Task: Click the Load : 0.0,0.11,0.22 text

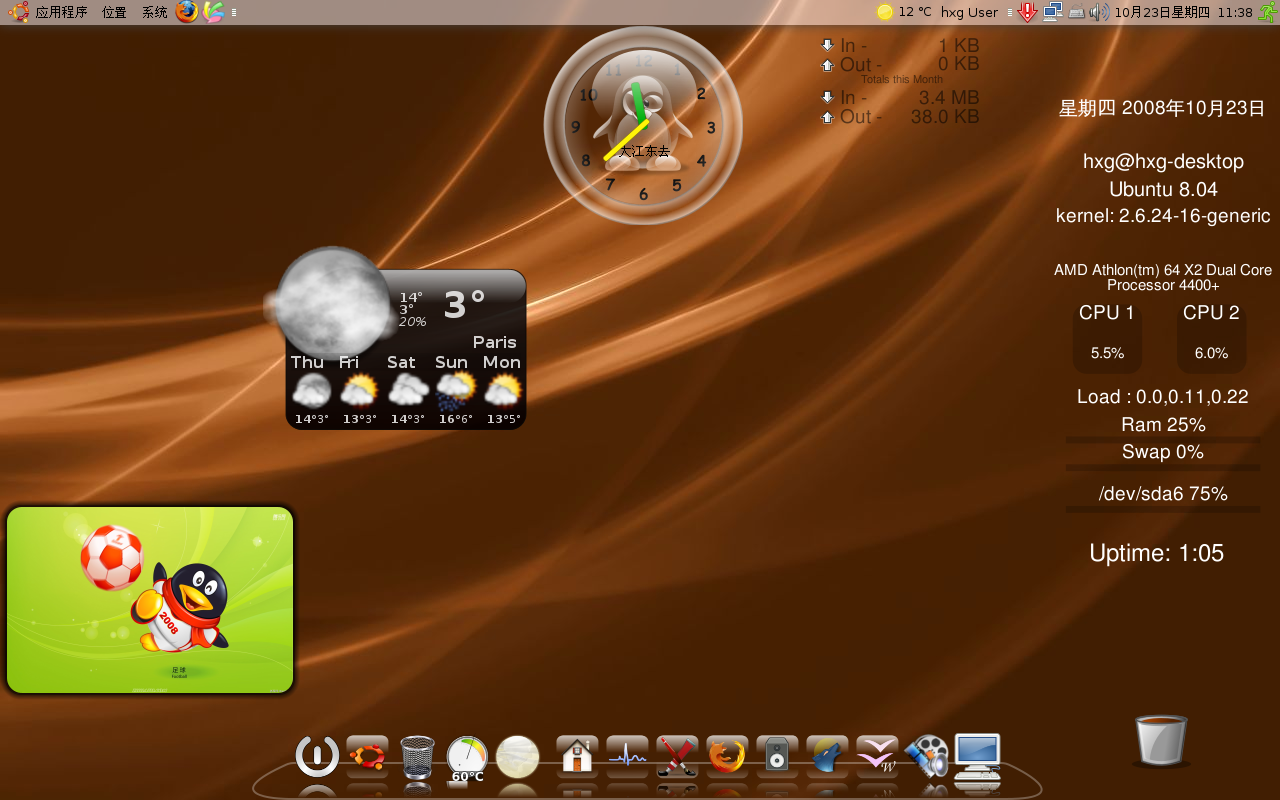Action: 1163,397
